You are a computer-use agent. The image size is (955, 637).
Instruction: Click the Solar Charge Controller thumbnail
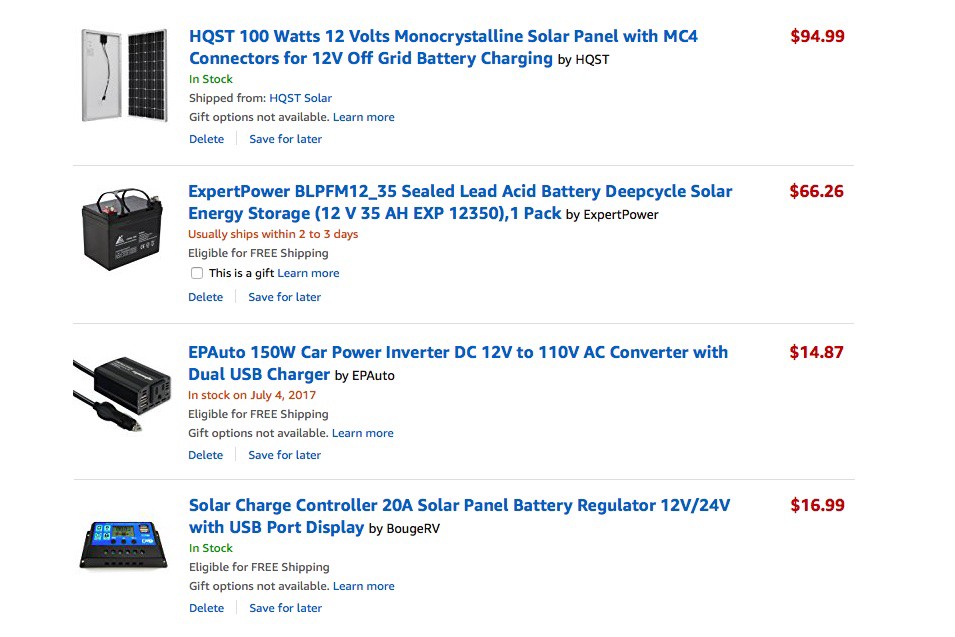tap(122, 545)
